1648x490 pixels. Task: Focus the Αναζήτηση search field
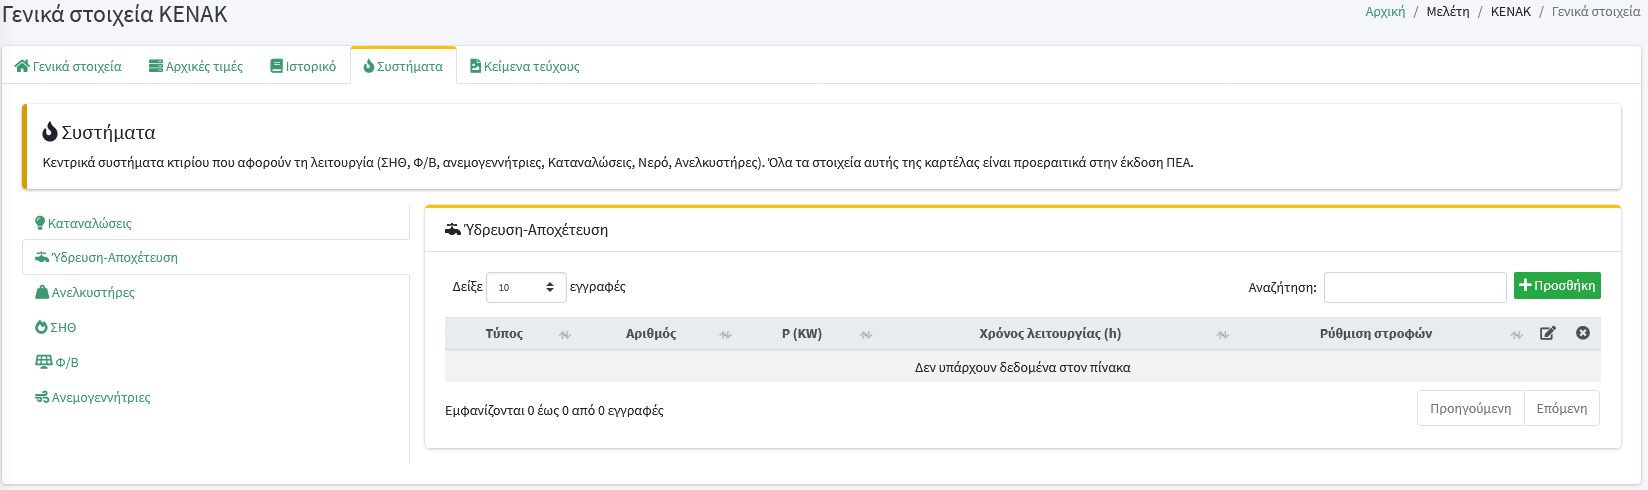pyautogui.click(x=1414, y=287)
